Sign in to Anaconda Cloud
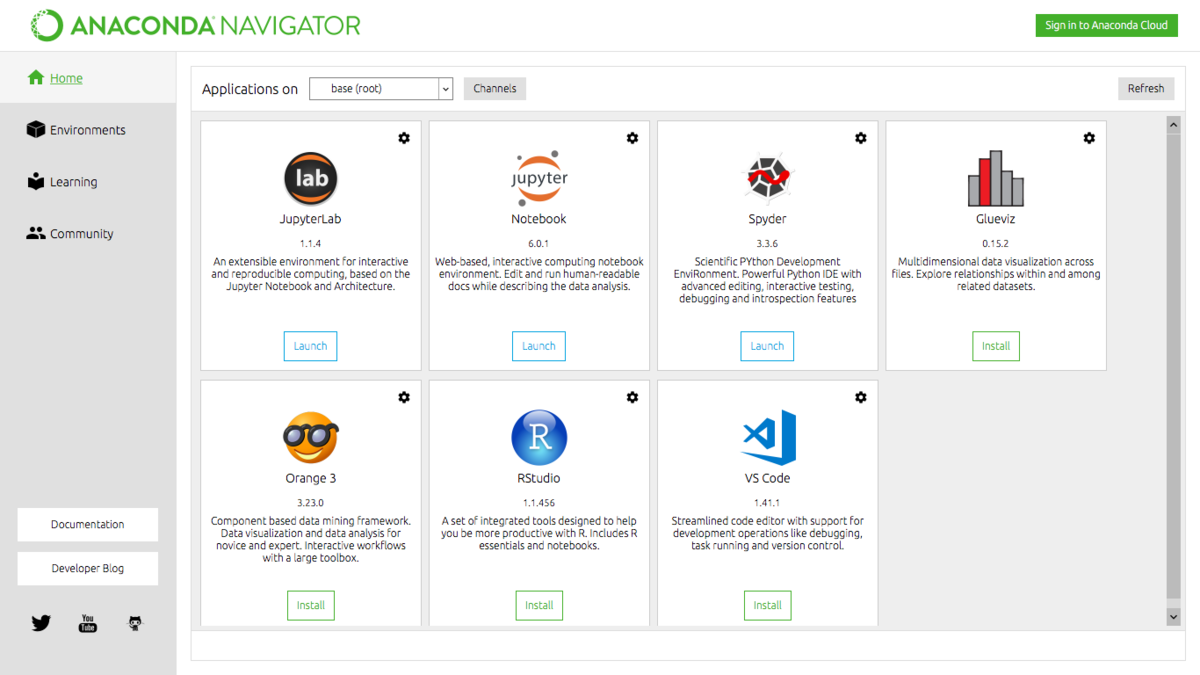This screenshot has width=1200, height=675. click(x=1106, y=25)
